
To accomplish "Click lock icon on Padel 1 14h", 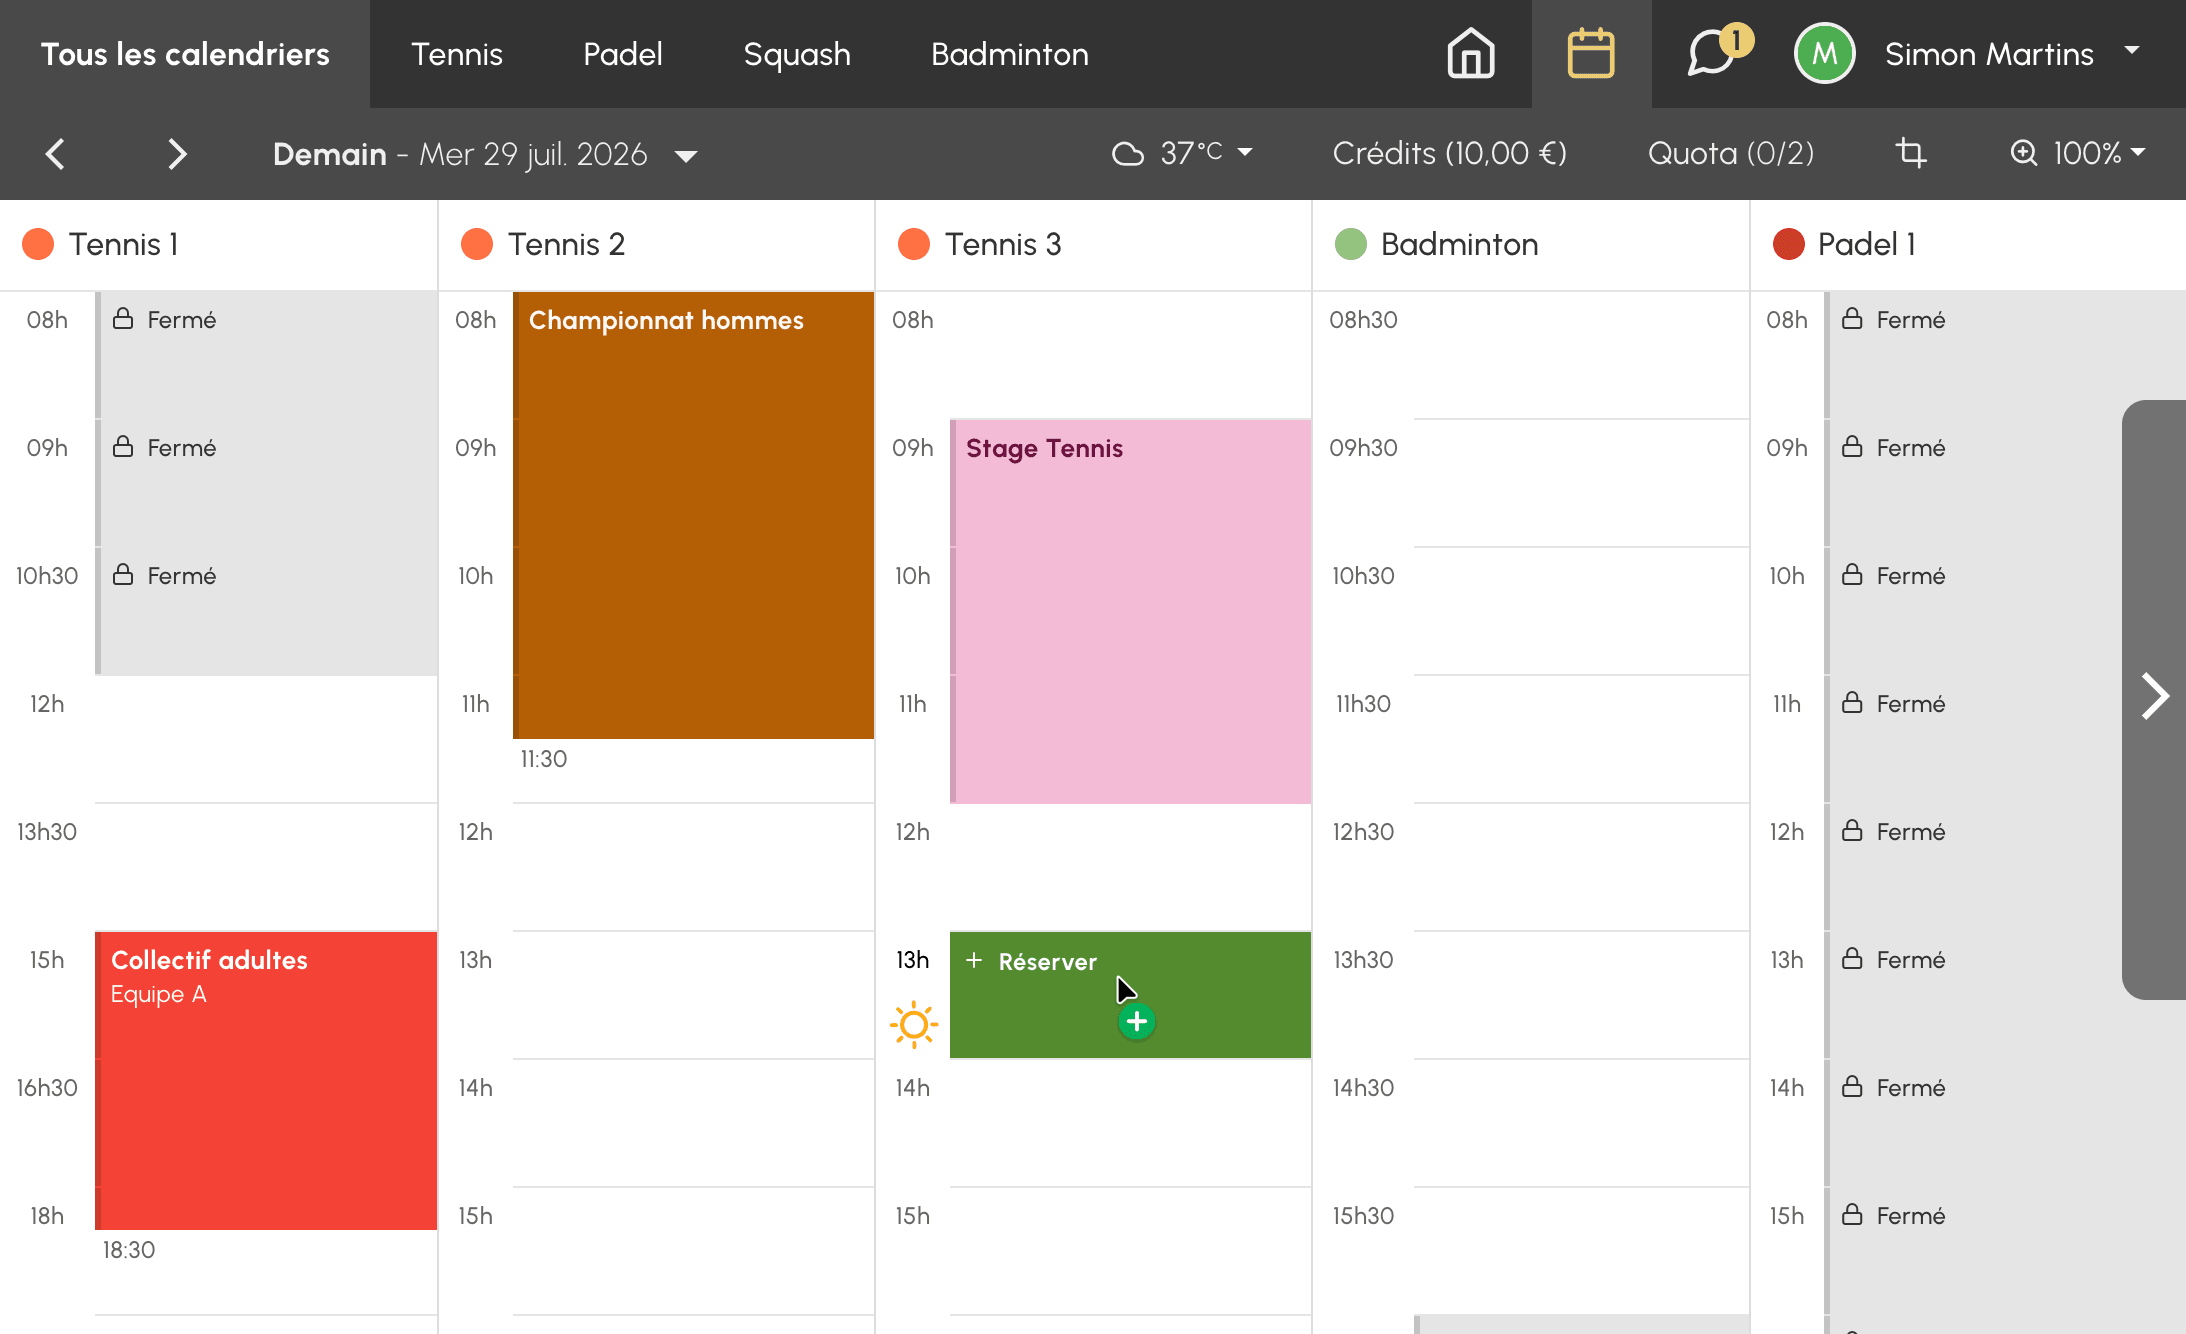I will 1852,1087.
